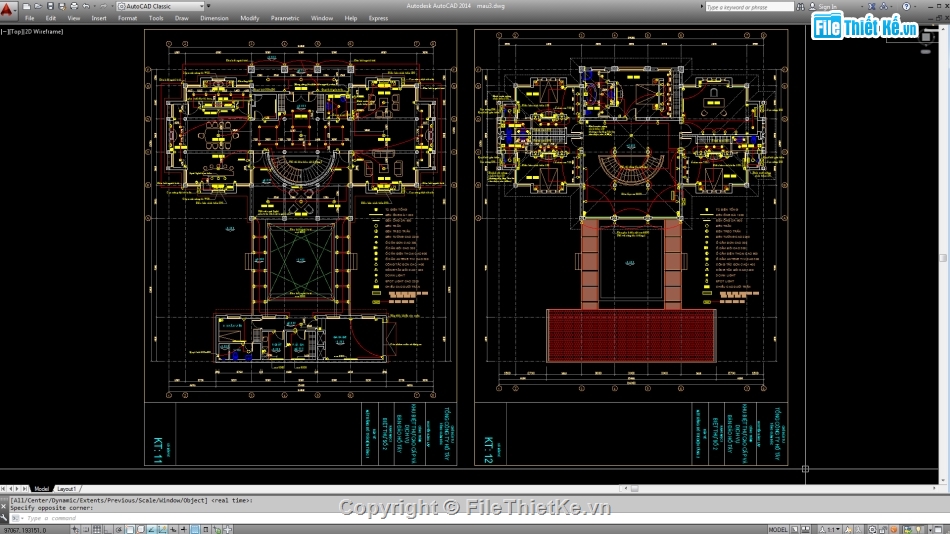Toggle Infer Constraints in status bar

(75, 530)
